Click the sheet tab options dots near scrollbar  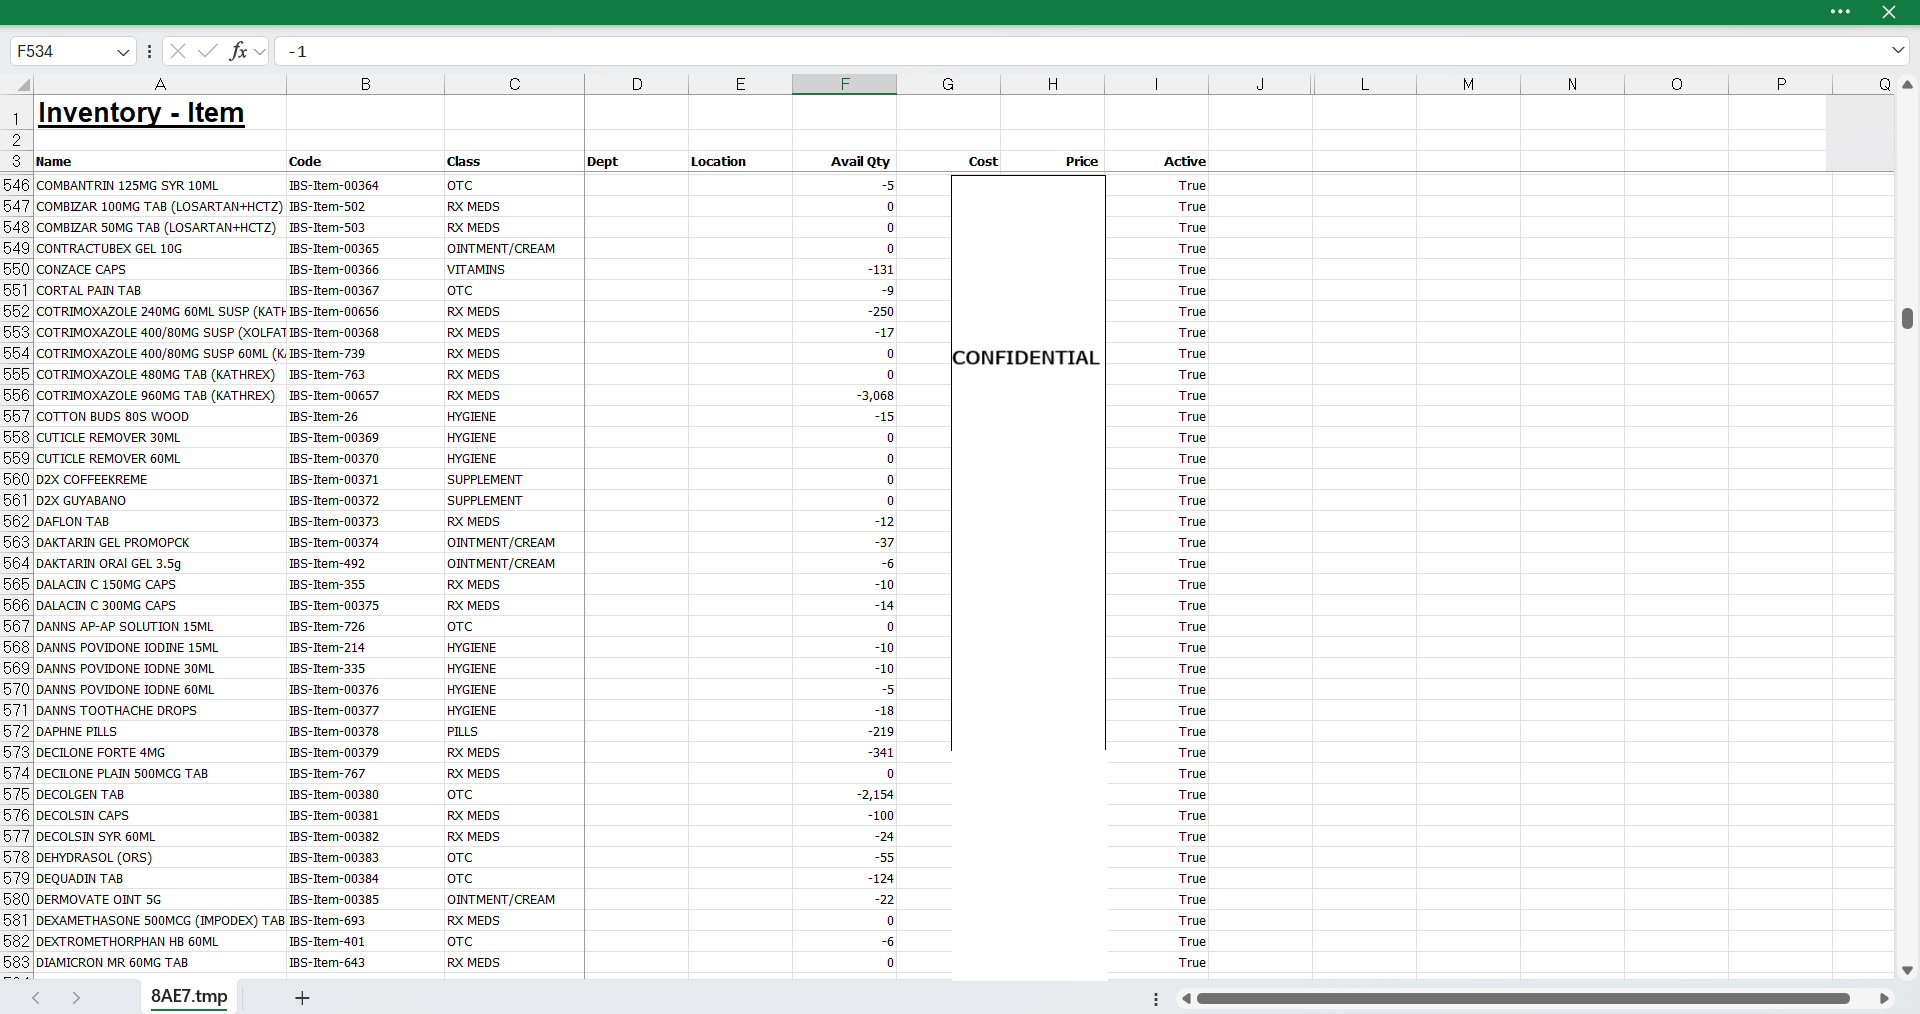(1156, 999)
